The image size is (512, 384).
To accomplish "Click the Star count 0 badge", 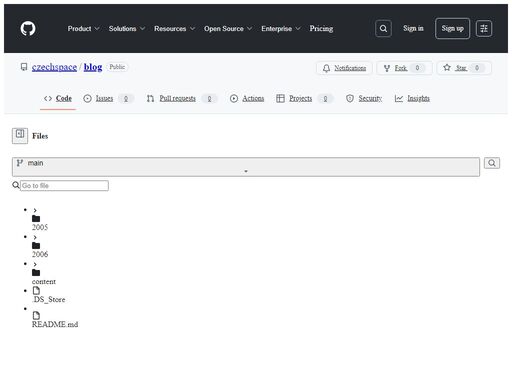I will 477,68.
